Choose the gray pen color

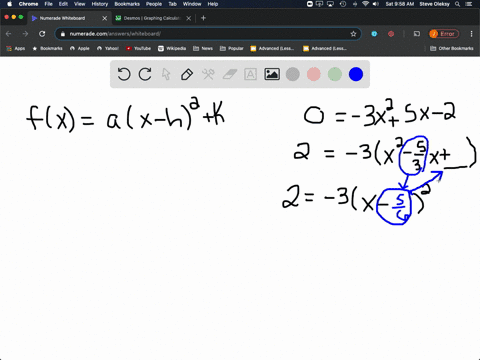click(293, 74)
